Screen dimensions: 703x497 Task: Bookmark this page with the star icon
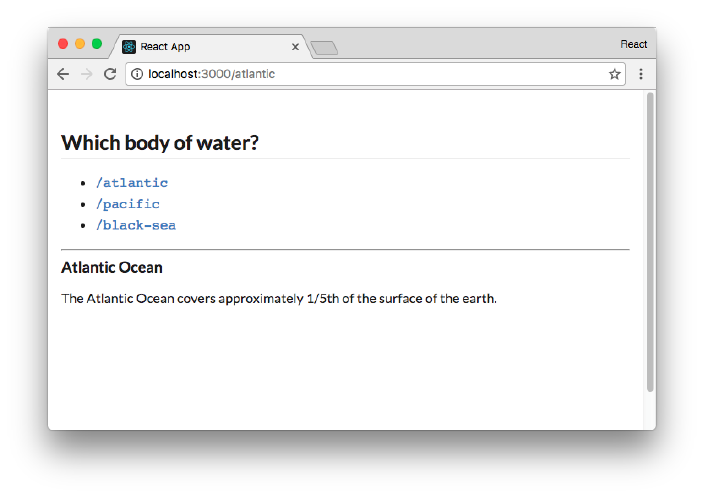click(x=614, y=74)
